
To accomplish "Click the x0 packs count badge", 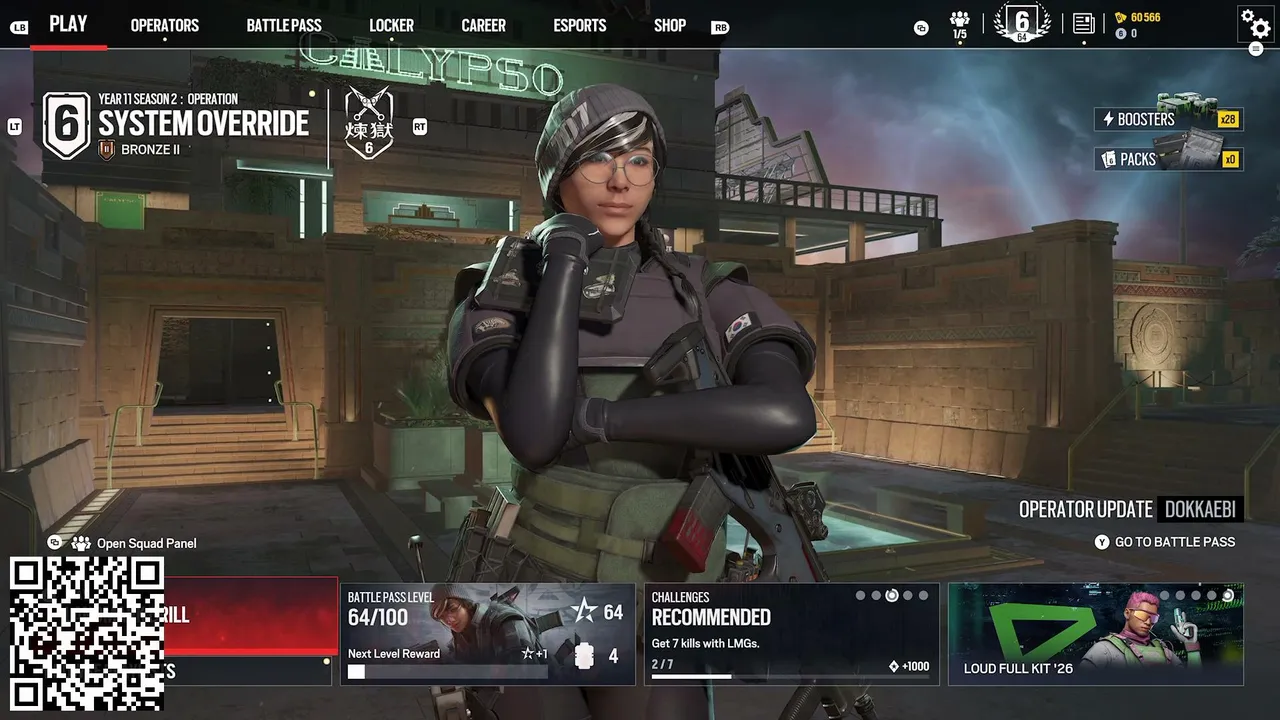I will tap(1230, 159).
